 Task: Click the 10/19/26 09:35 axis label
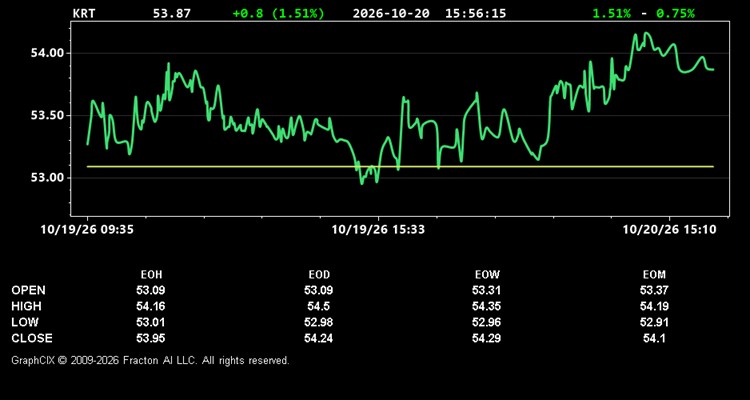87,230
